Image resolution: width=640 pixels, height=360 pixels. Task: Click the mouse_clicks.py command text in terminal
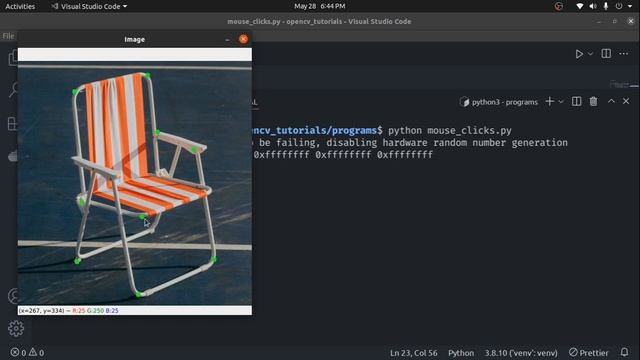pos(469,131)
